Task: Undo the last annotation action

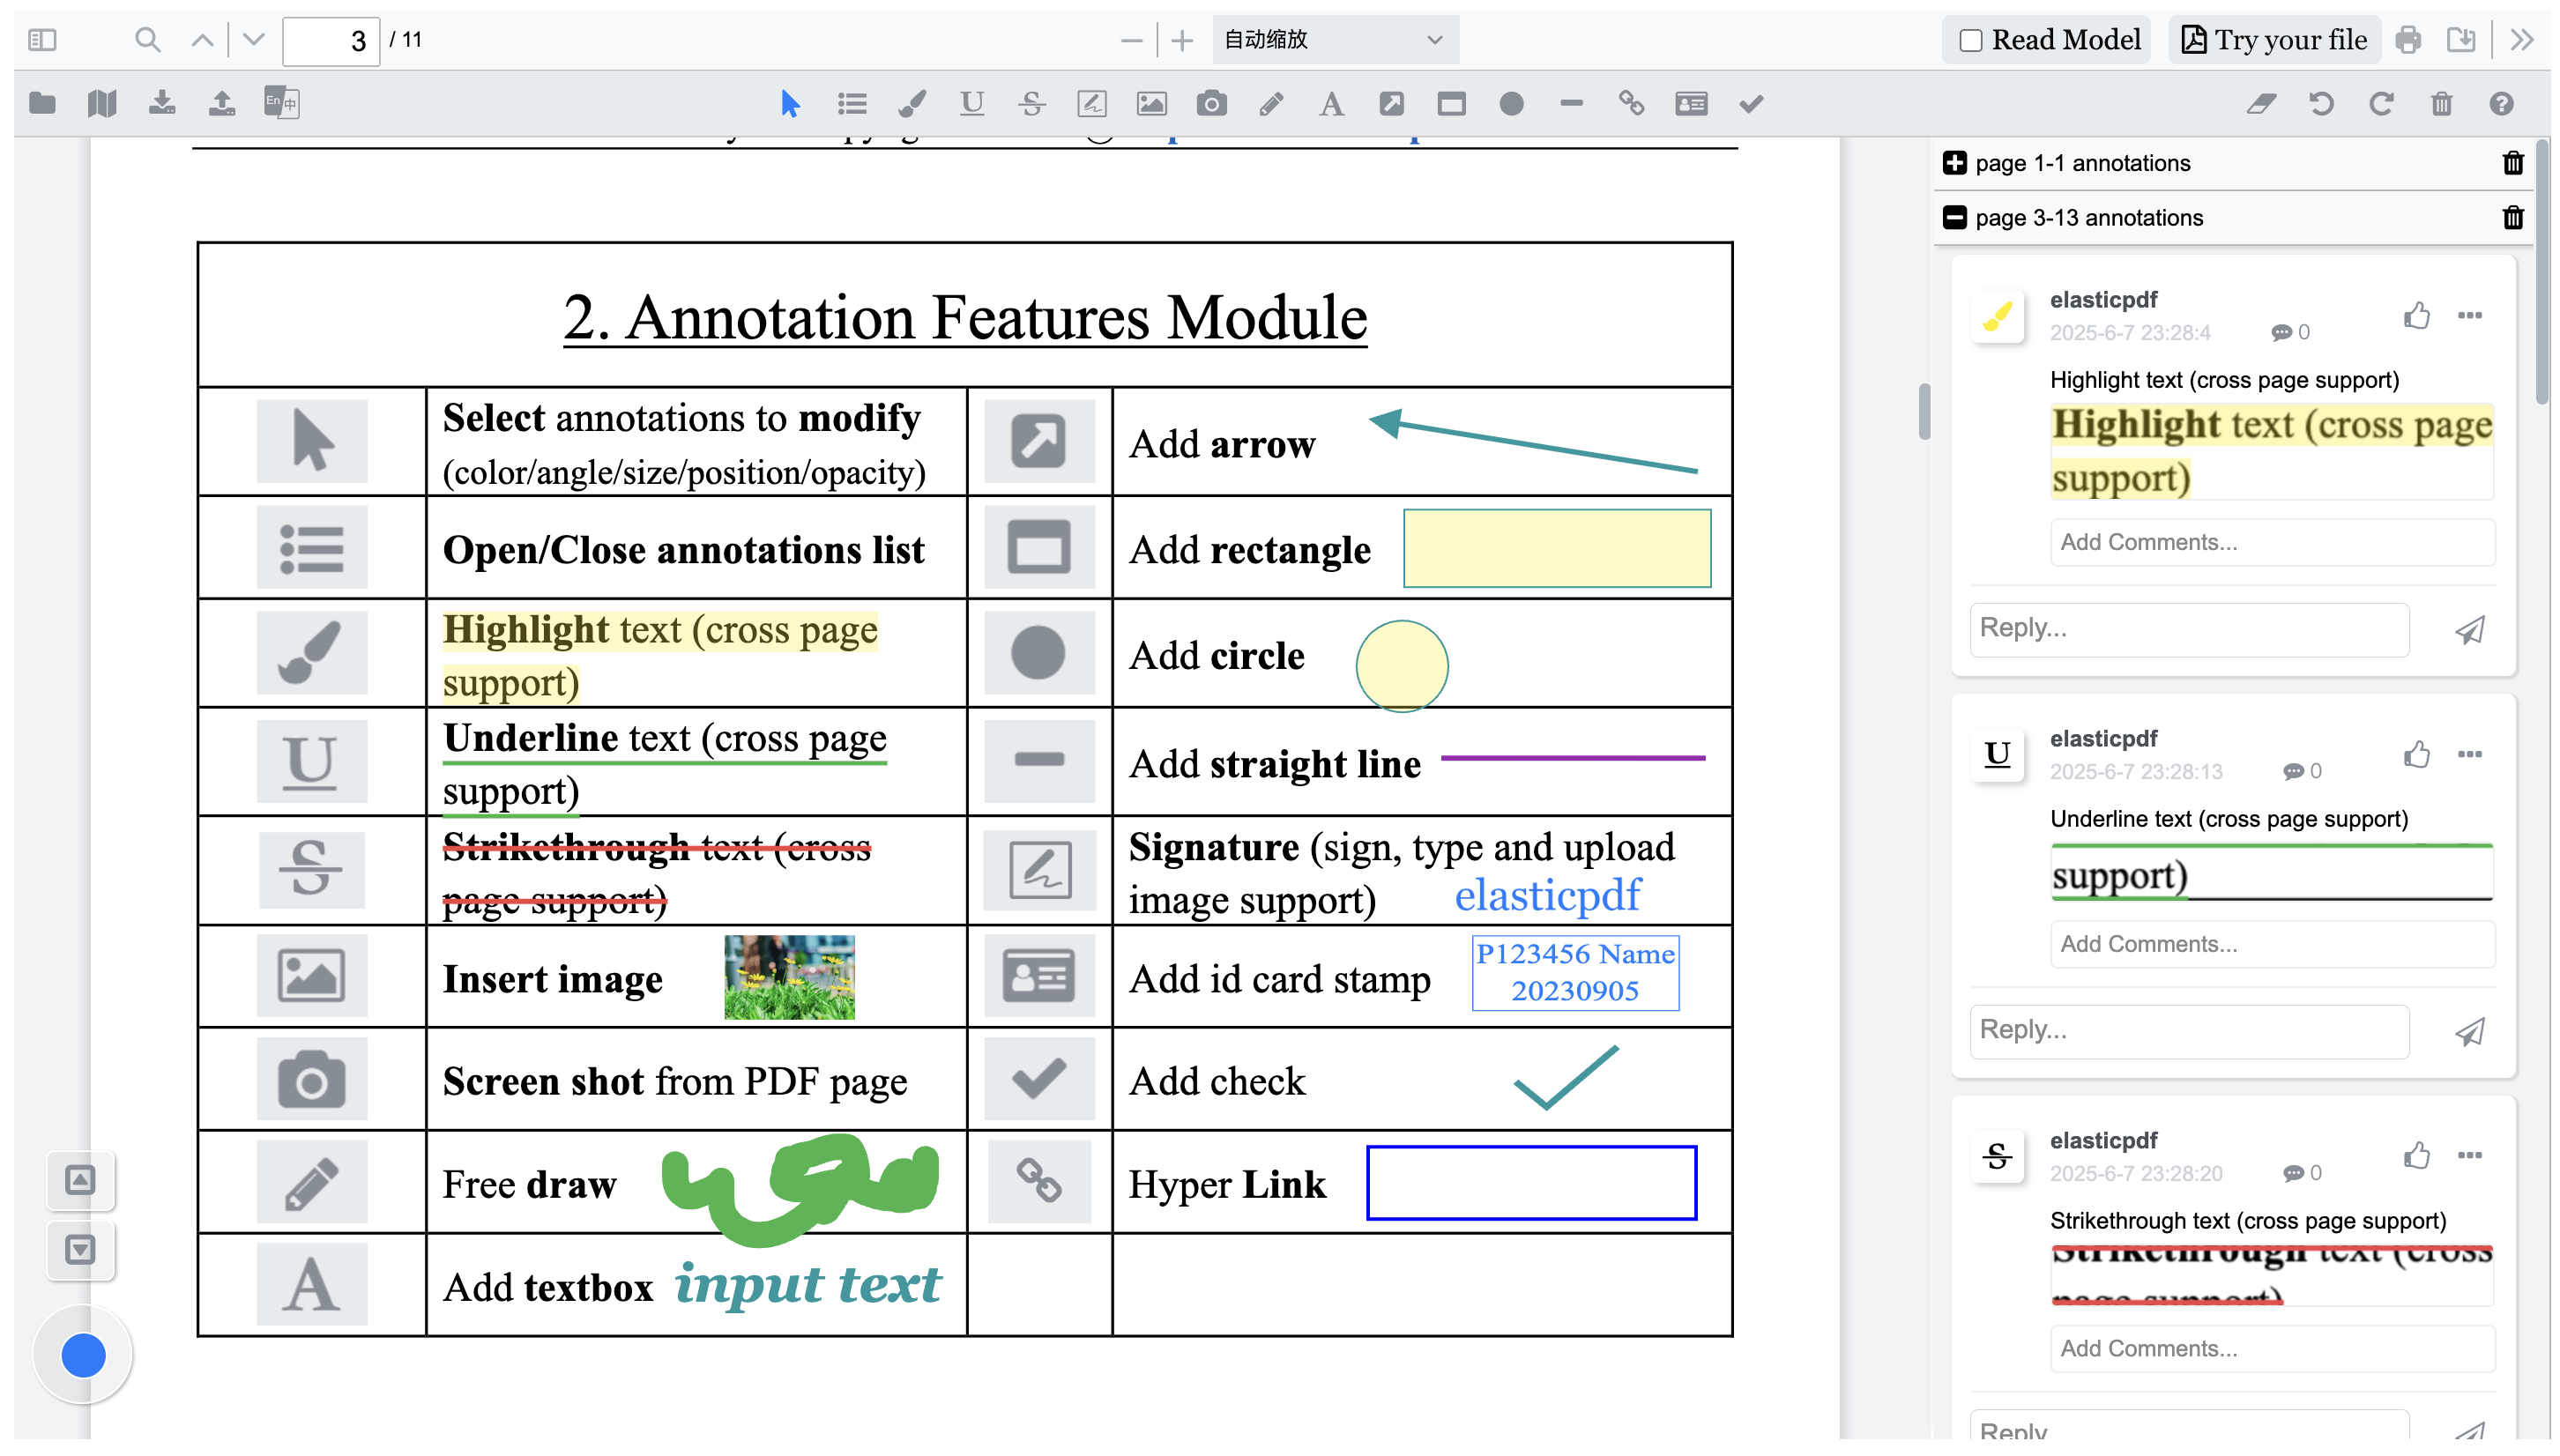Action: tap(2321, 104)
